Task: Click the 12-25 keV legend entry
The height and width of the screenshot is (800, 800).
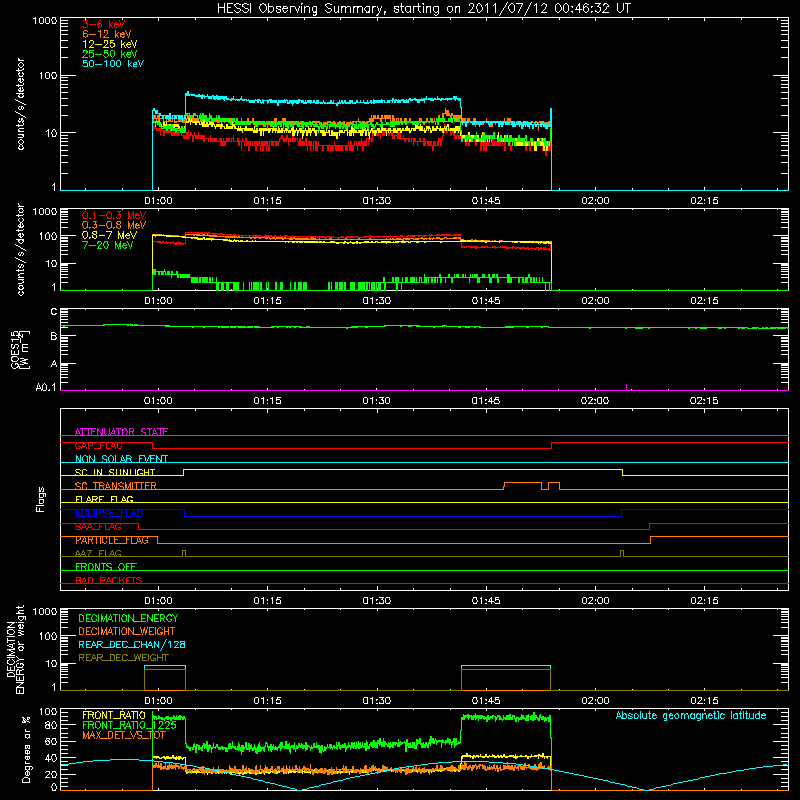Action: tap(110, 44)
